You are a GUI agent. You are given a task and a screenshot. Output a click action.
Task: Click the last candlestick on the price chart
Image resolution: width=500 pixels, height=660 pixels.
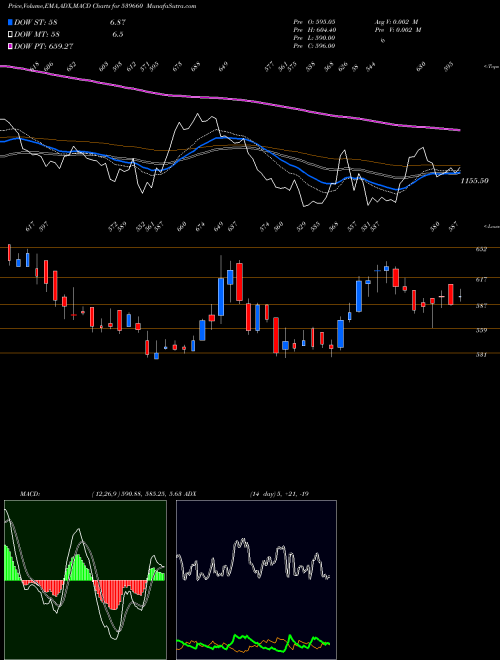click(460, 295)
